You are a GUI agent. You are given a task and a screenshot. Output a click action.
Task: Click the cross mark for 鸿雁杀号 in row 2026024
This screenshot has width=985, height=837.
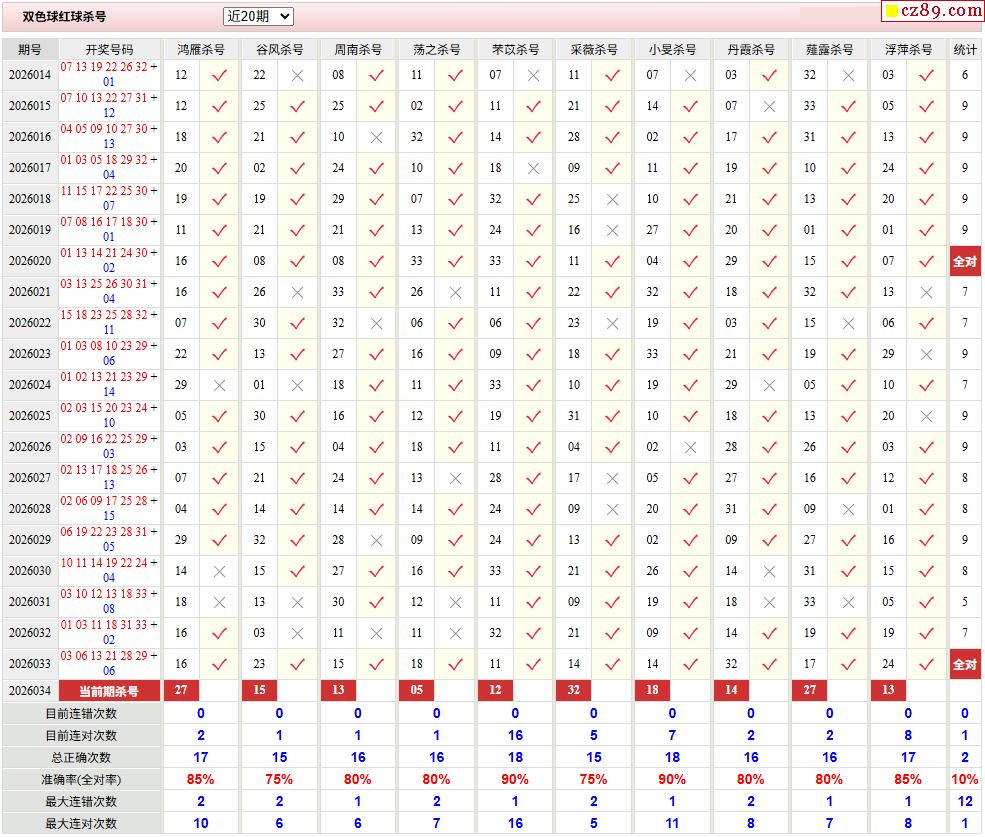219,385
